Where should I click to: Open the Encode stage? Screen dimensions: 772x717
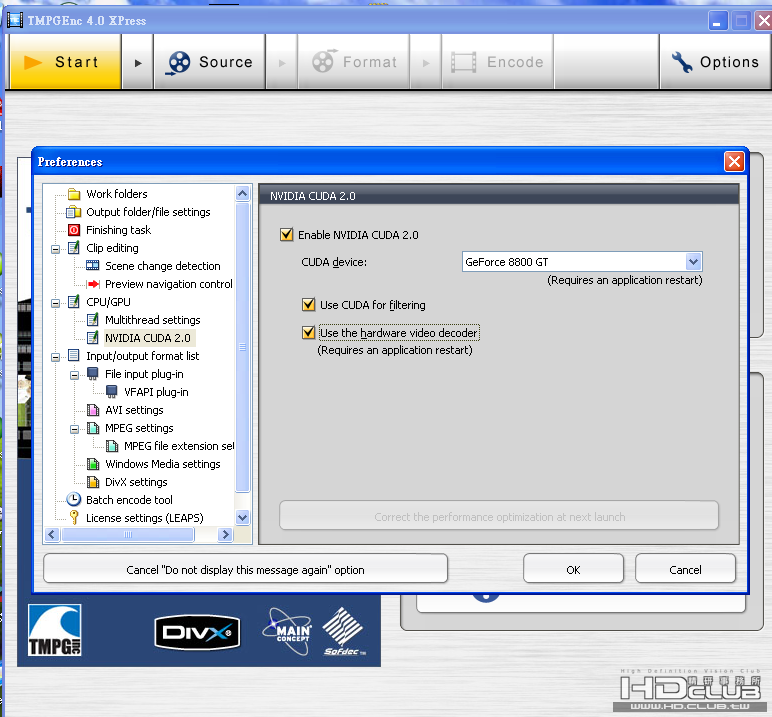pos(498,62)
